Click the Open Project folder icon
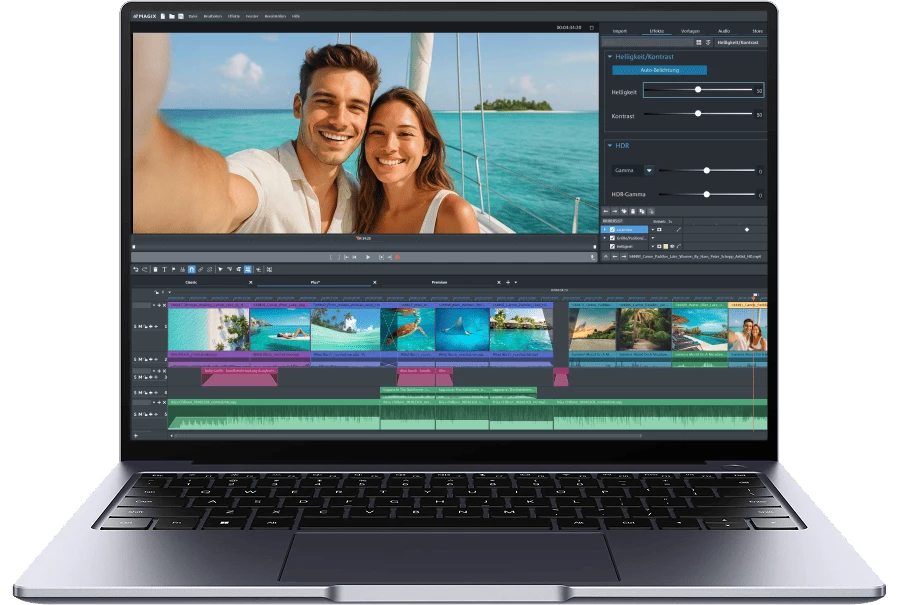Viewport: 900px width, 605px height. 171,17
